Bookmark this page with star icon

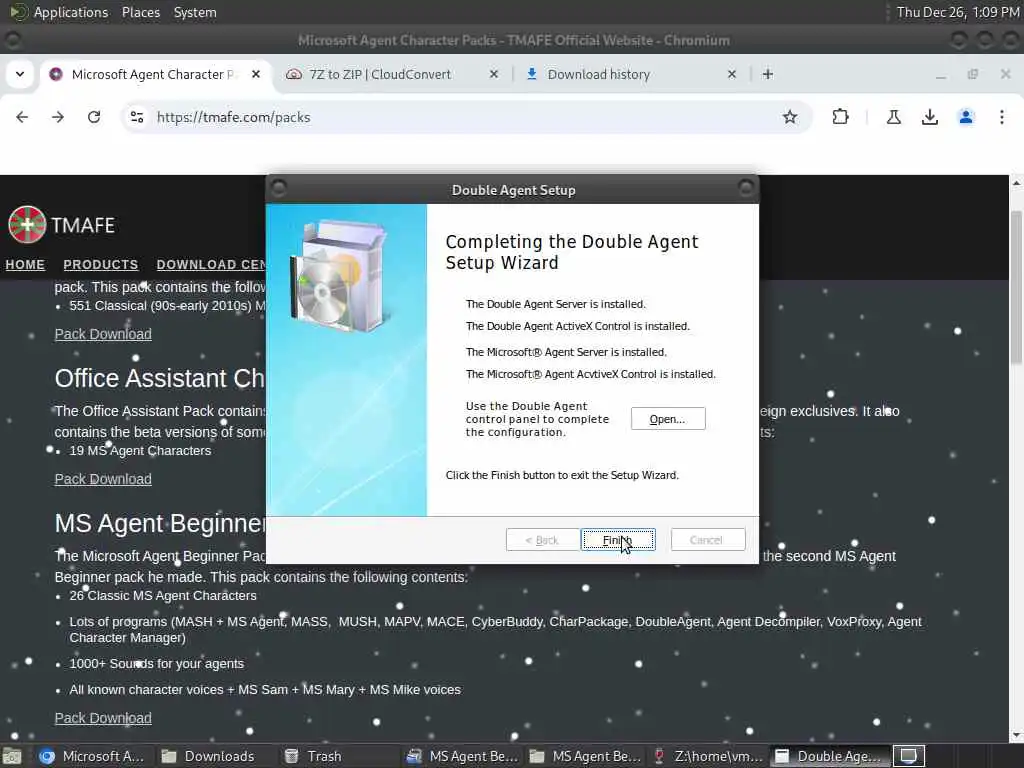coord(790,117)
